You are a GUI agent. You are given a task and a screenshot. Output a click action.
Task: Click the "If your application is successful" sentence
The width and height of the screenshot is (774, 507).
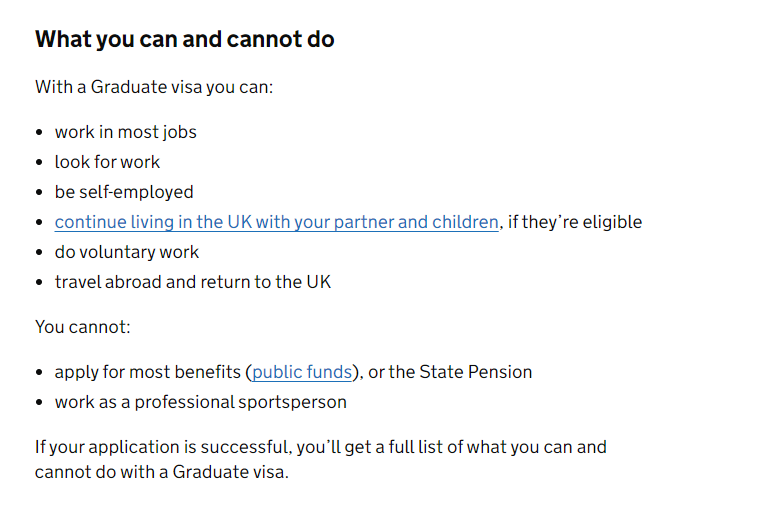point(321,459)
